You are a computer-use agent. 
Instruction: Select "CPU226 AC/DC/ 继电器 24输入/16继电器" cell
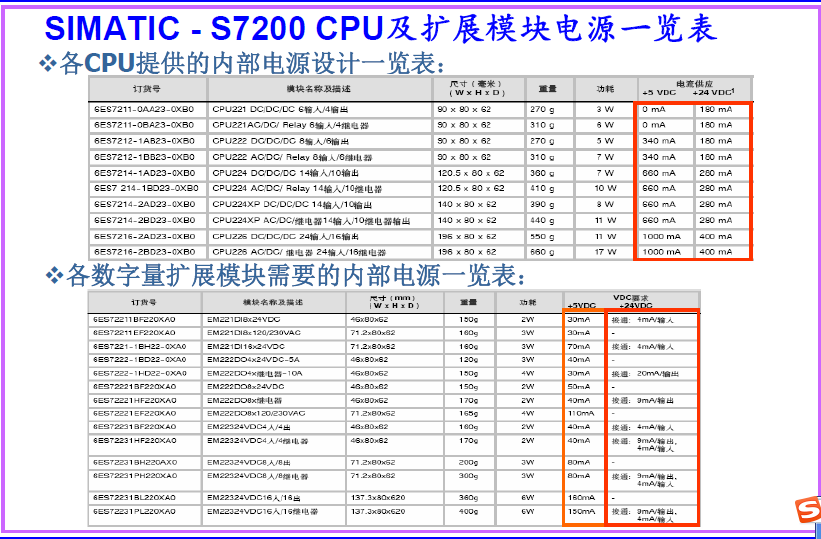point(299,252)
